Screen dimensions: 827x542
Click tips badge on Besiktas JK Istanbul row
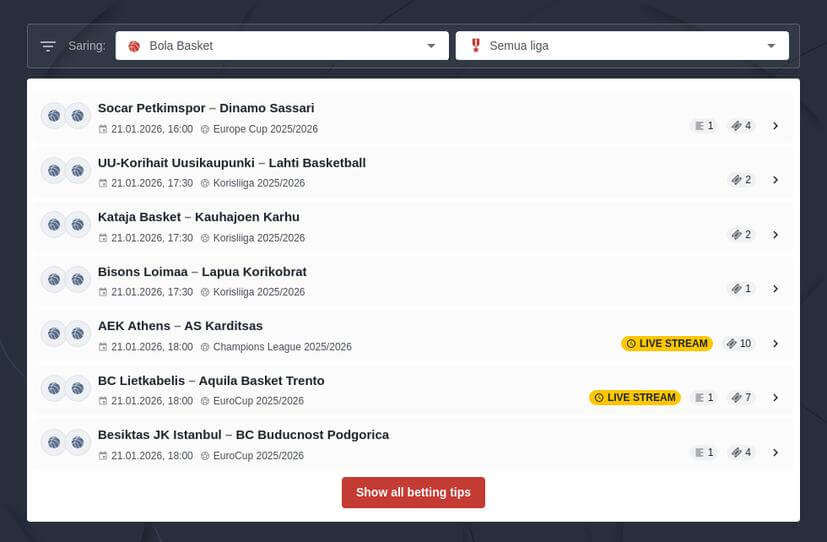click(x=741, y=453)
